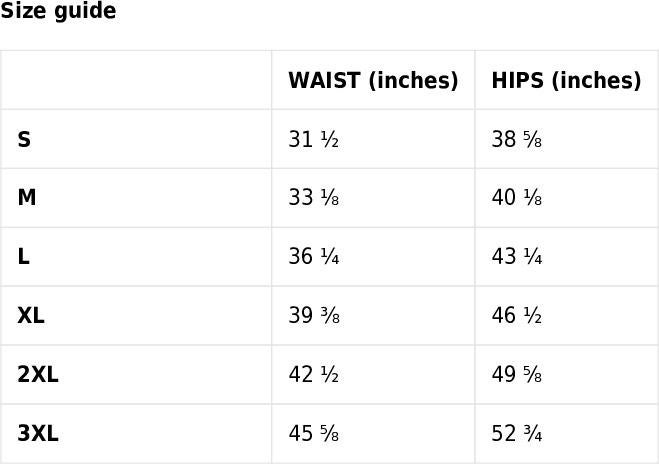Click the L size row label

click(x=24, y=256)
